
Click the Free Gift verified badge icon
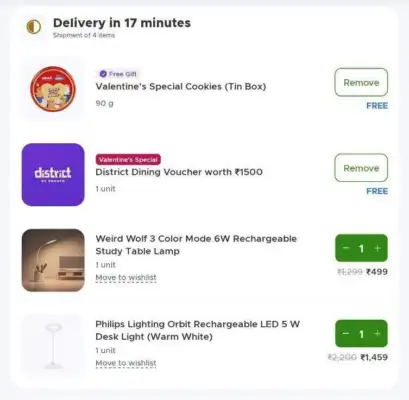point(103,74)
